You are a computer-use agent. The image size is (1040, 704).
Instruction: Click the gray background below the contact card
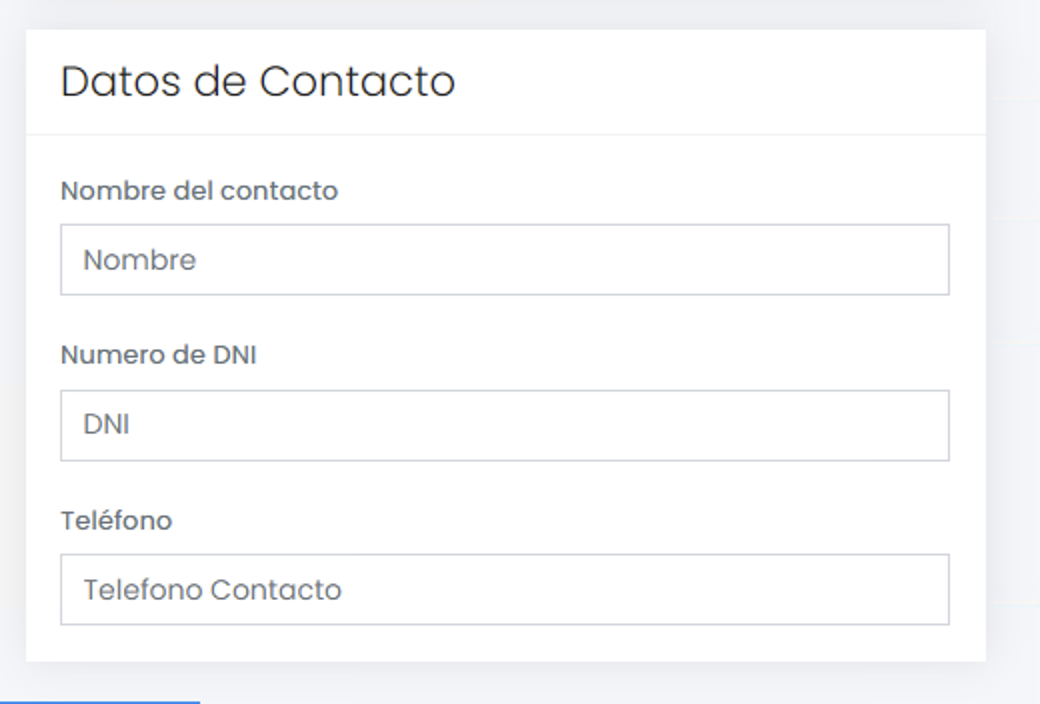(x=600, y=684)
